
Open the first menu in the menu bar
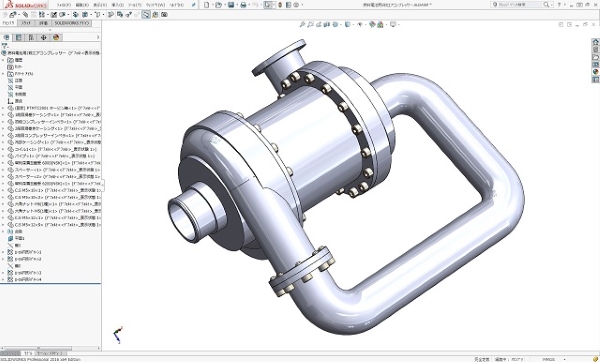(64, 5)
